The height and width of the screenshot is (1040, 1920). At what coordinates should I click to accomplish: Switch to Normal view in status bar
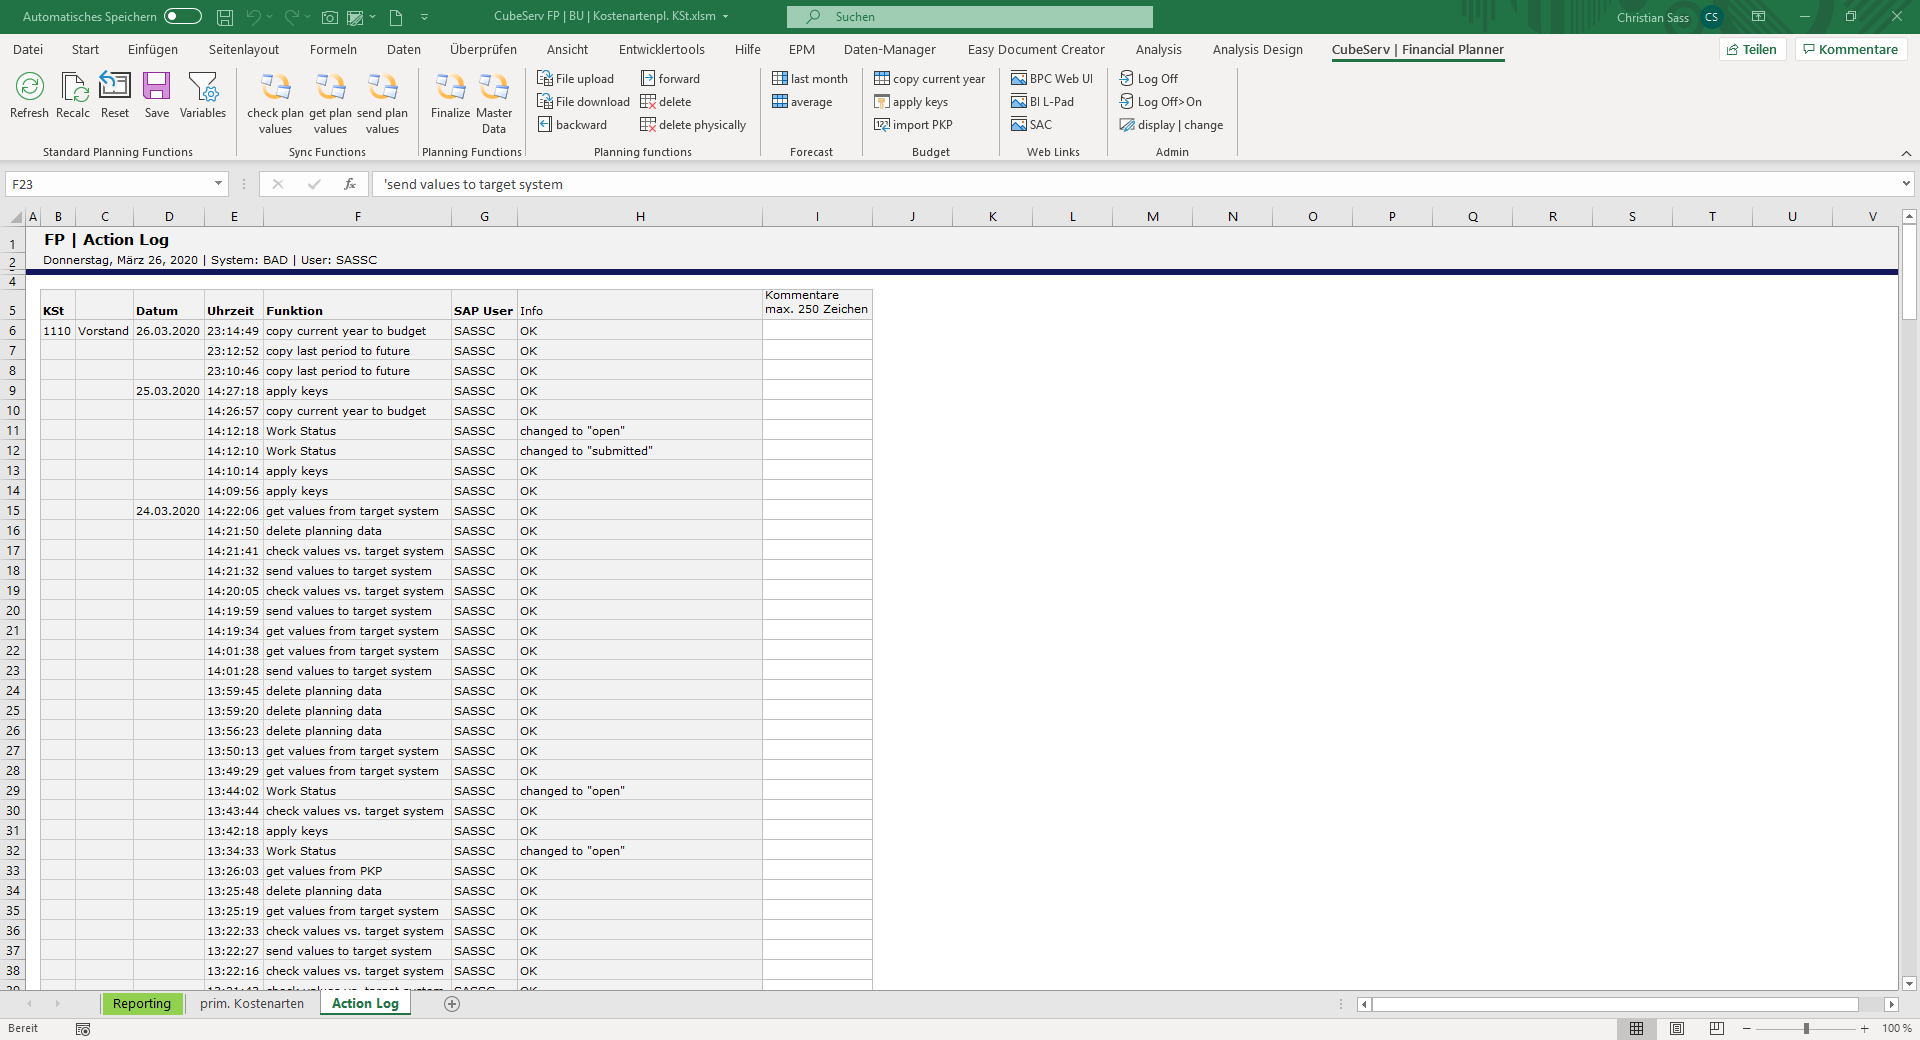click(x=1637, y=1028)
